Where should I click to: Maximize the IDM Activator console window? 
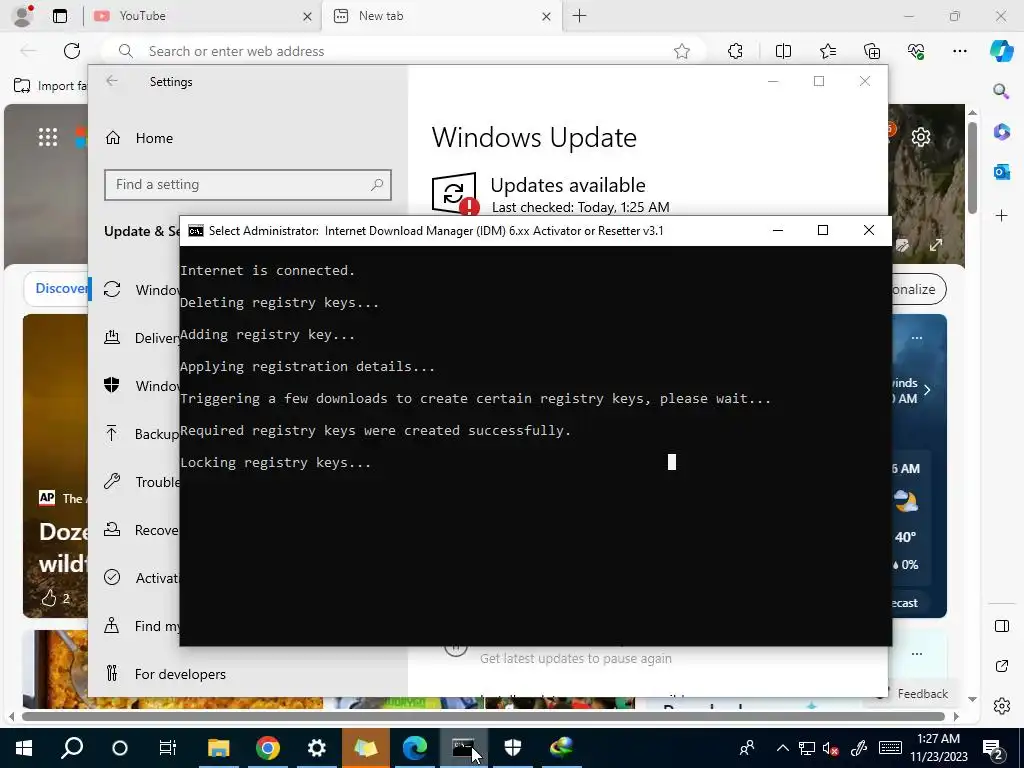pos(823,230)
